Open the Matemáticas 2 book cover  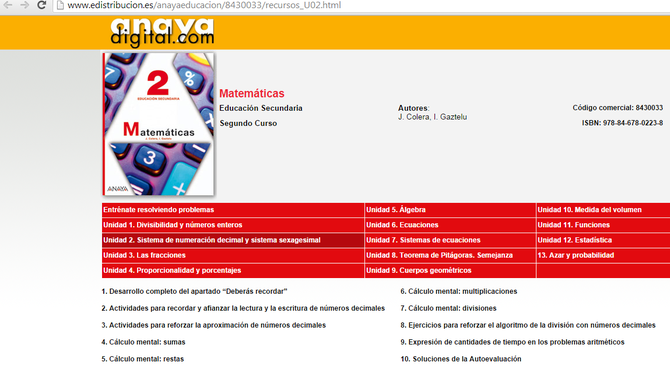(x=159, y=124)
